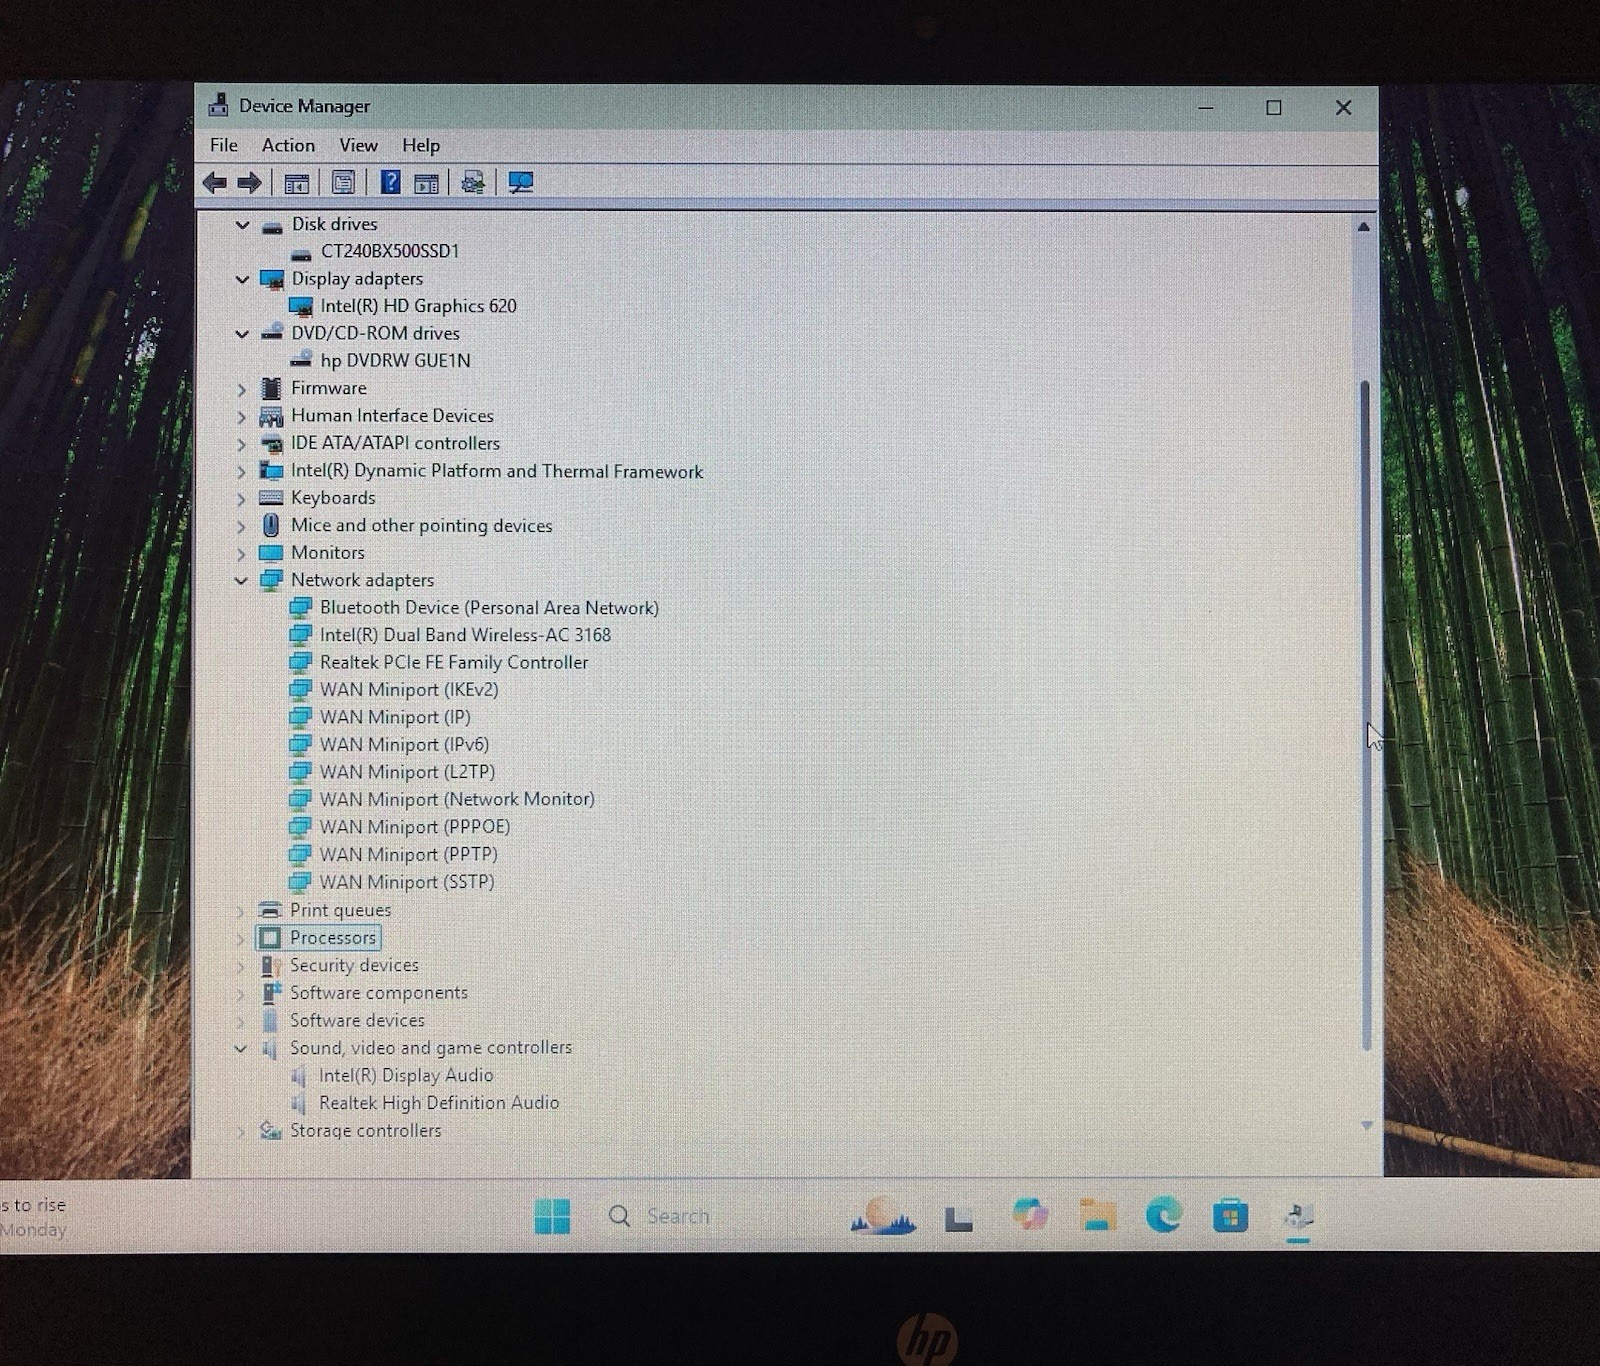Click the scrollbar down arrow
Screen dimensions: 1600x1366
pyautogui.click(x=1366, y=1126)
